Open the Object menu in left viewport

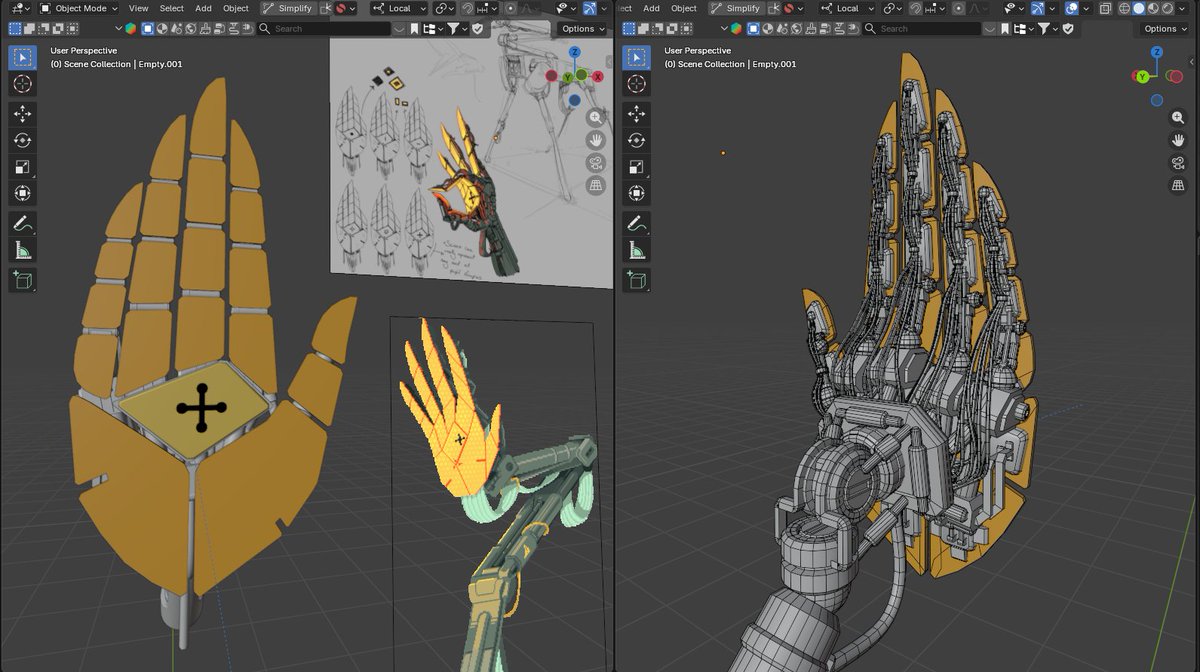(x=236, y=8)
